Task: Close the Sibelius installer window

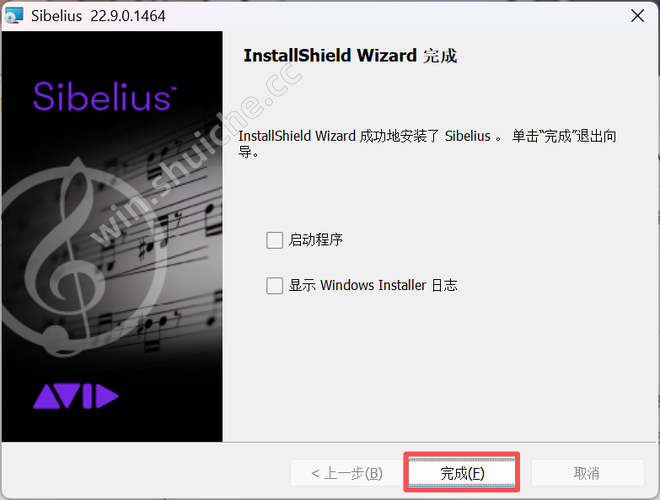Action: click(637, 16)
